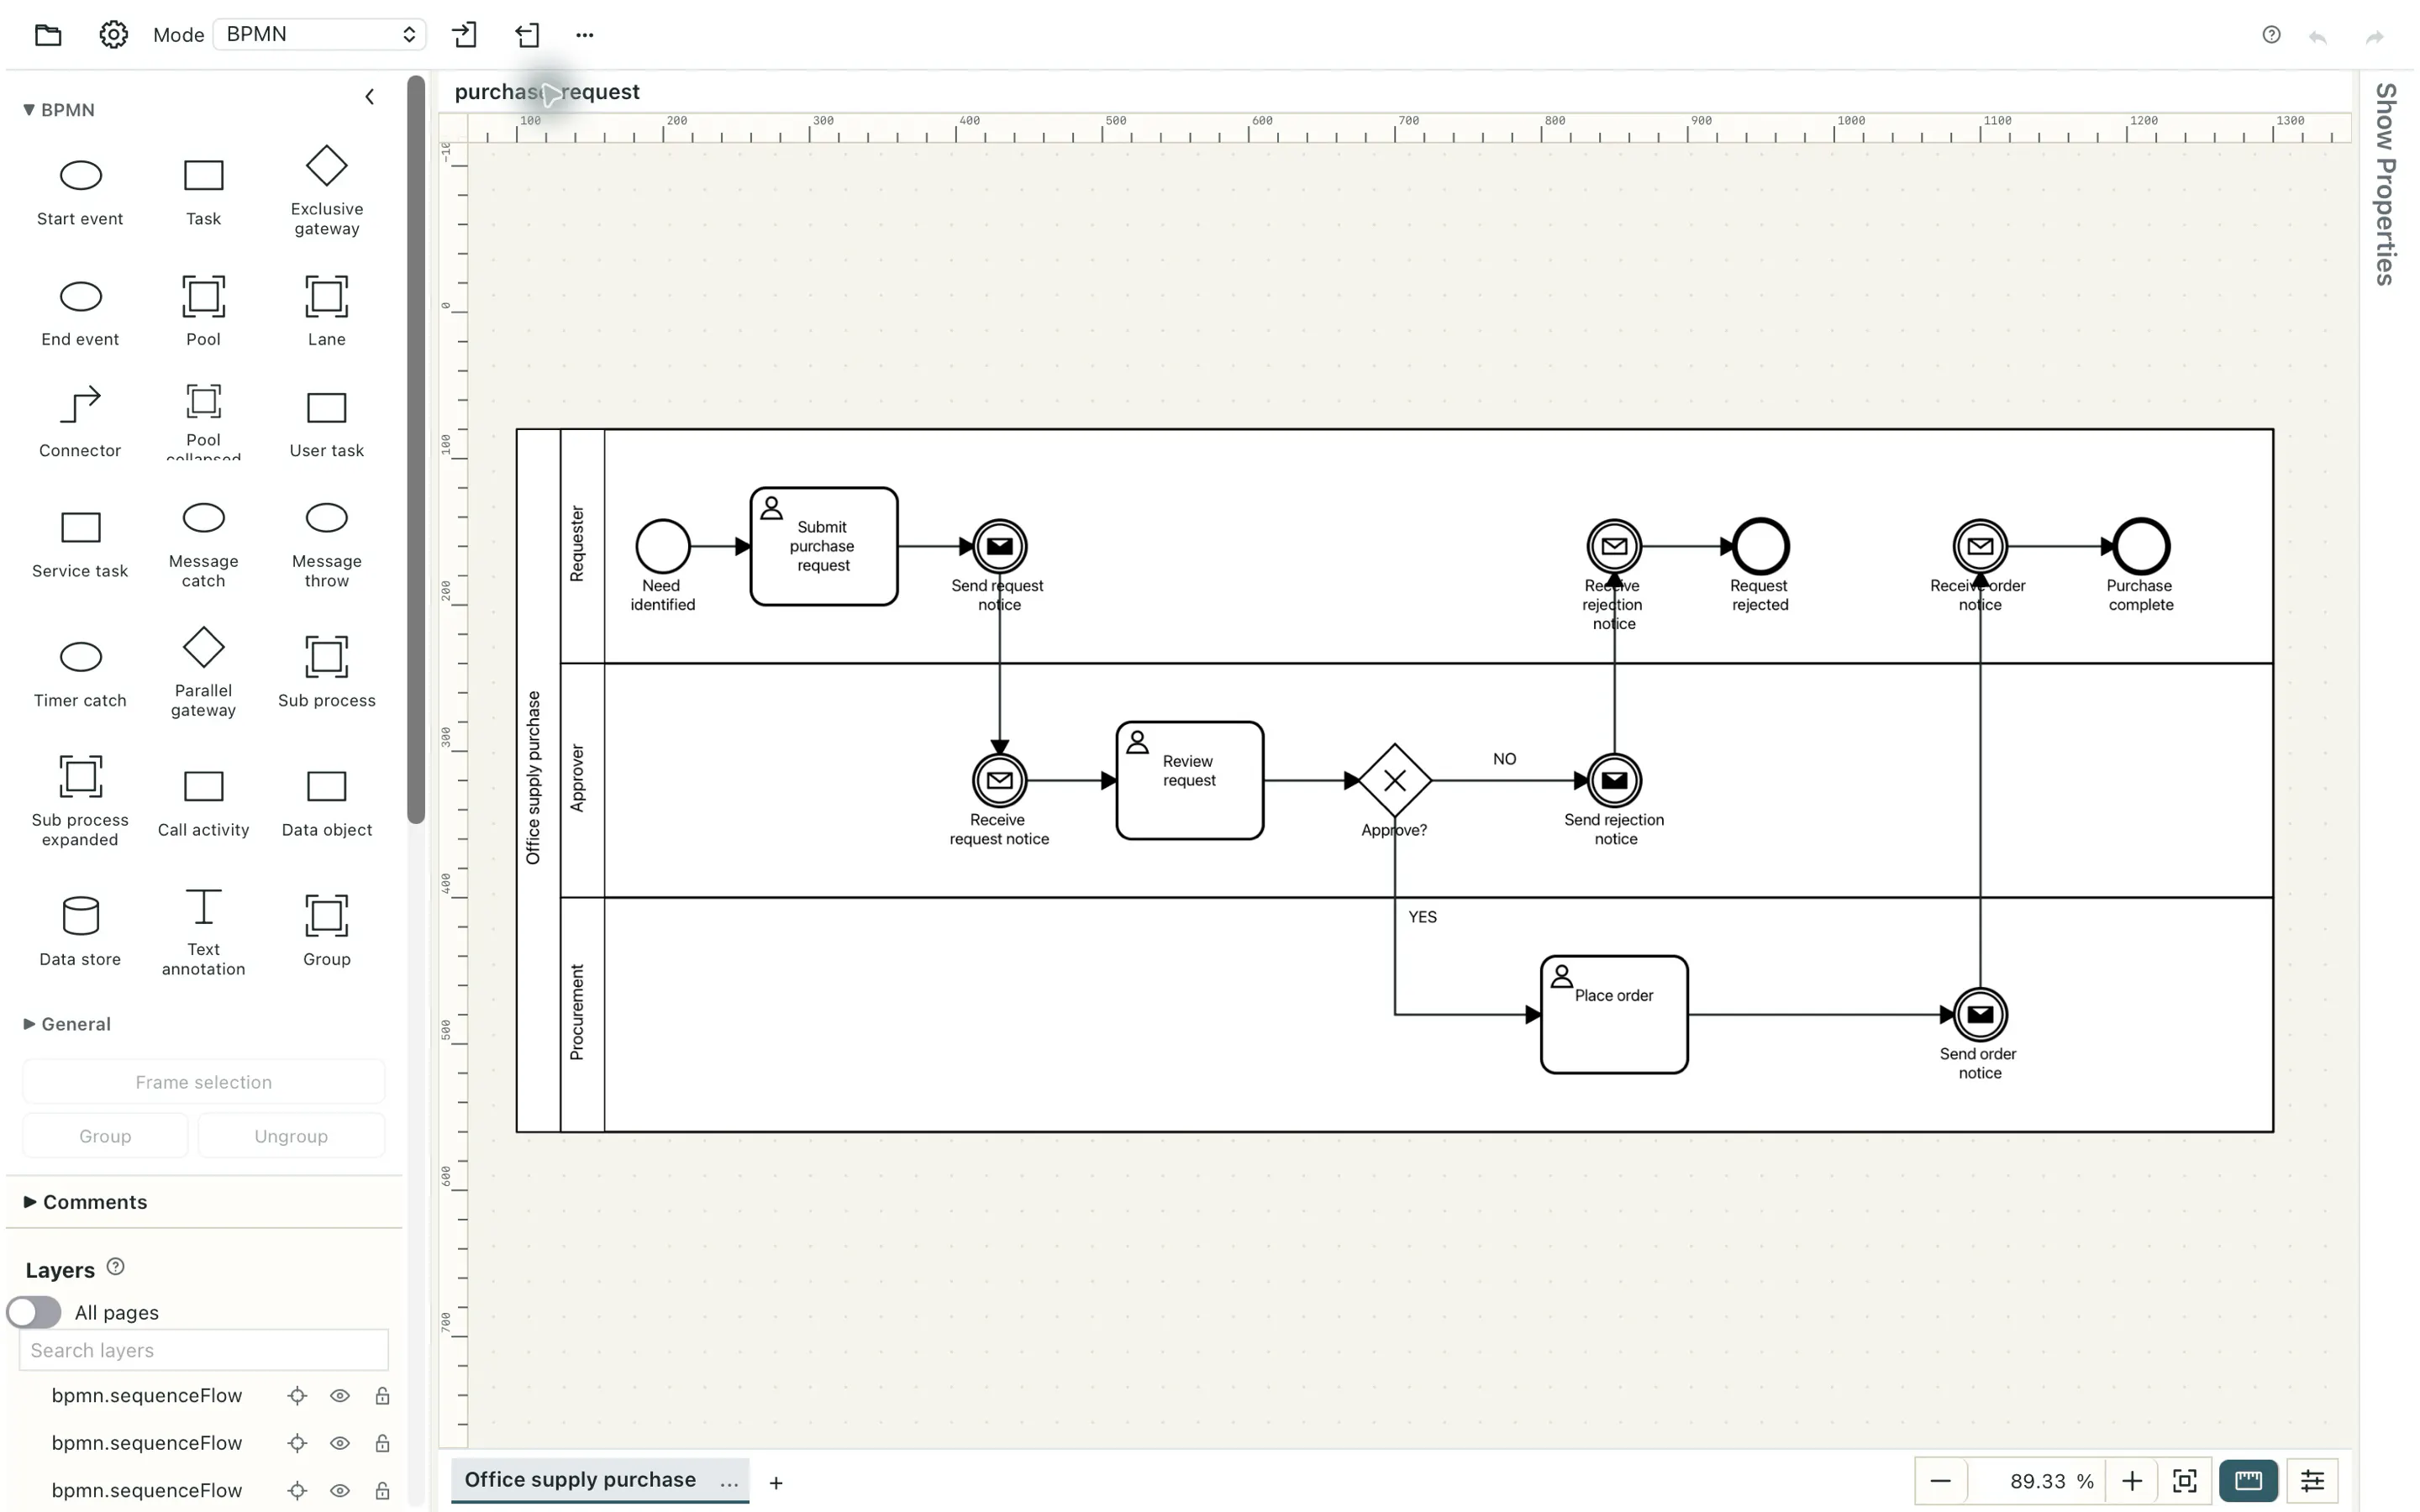Open the Office supply purchase page tab
2420x1512 pixels.
coord(580,1480)
